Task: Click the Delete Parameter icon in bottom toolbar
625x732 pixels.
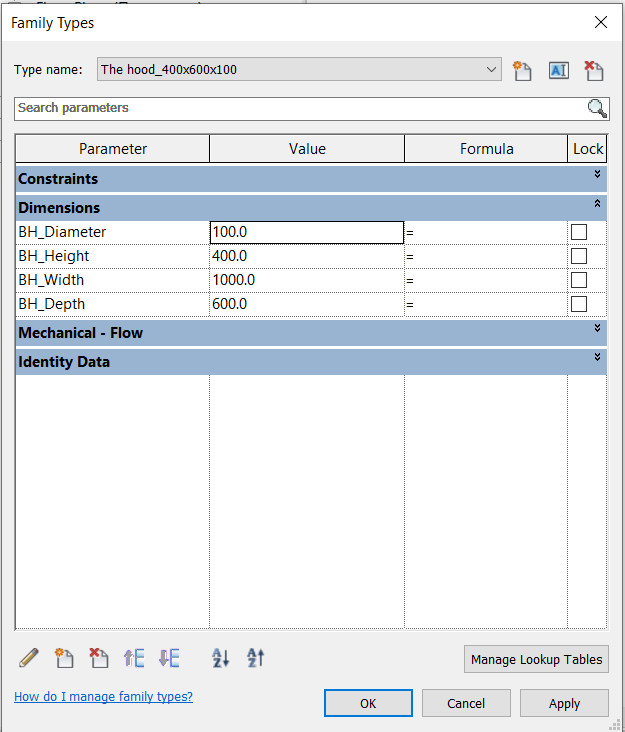Action: point(99,657)
